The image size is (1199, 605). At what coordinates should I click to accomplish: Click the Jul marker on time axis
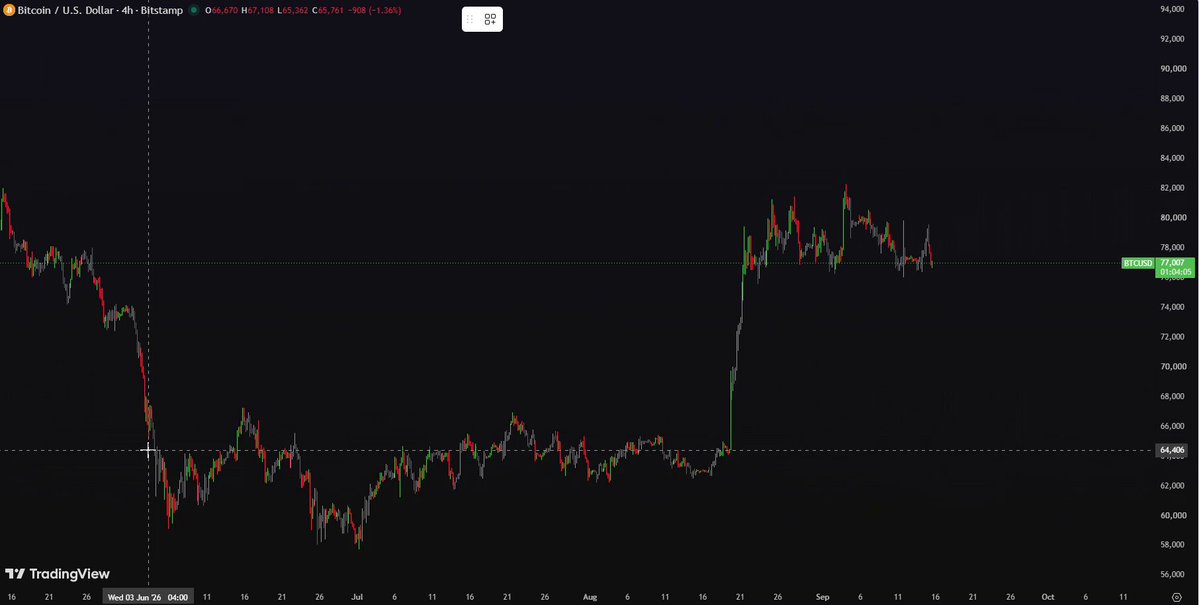click(x=357, y=597)
